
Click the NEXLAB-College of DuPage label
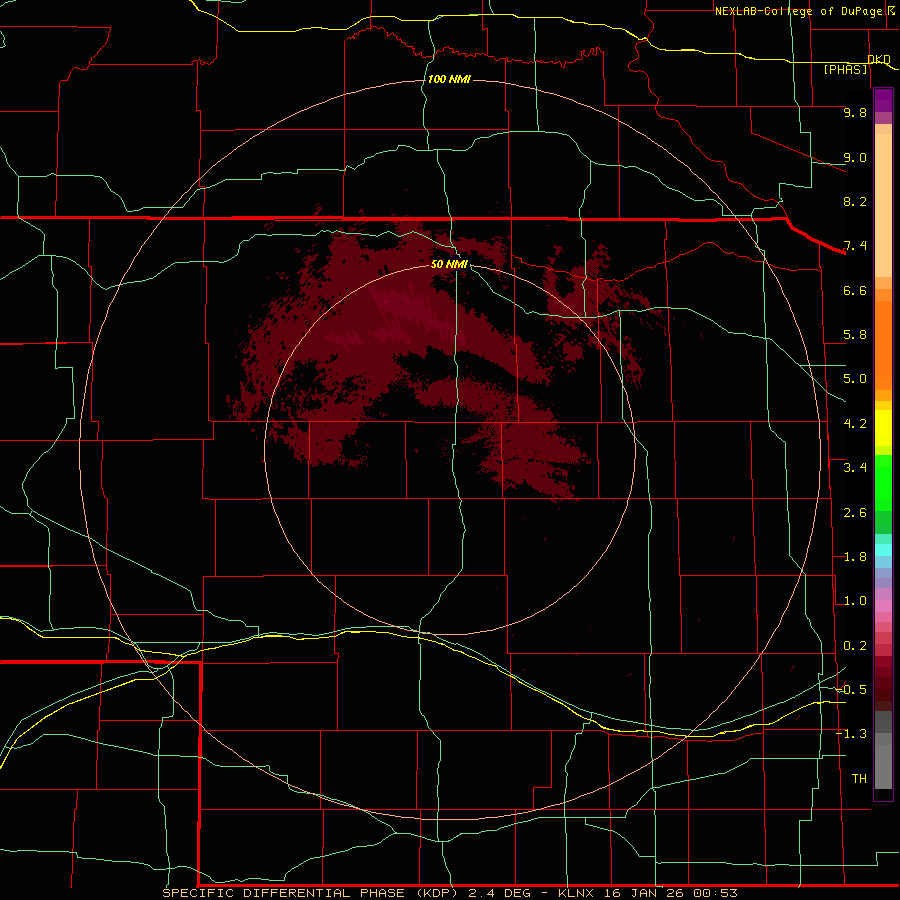(x=806, y=11)
